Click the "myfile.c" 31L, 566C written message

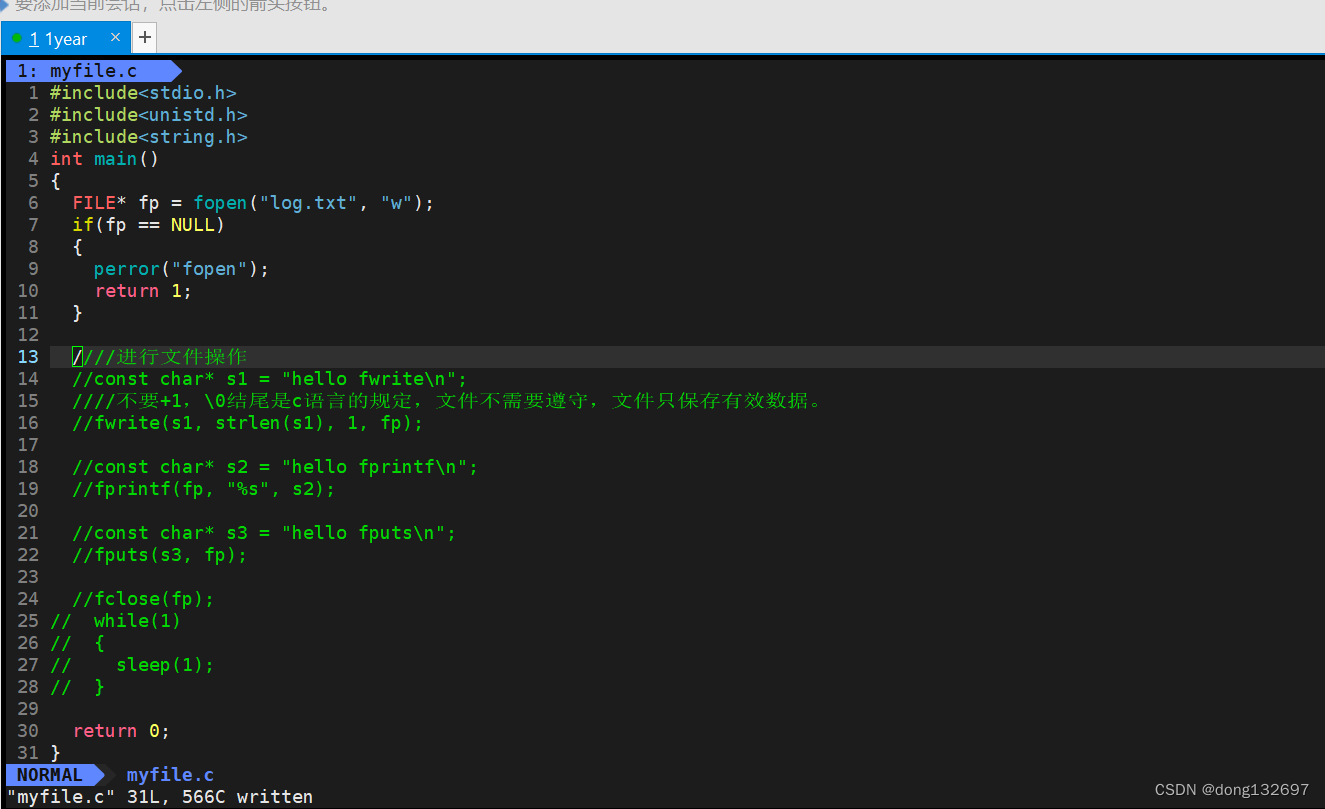tap(160, 797)
